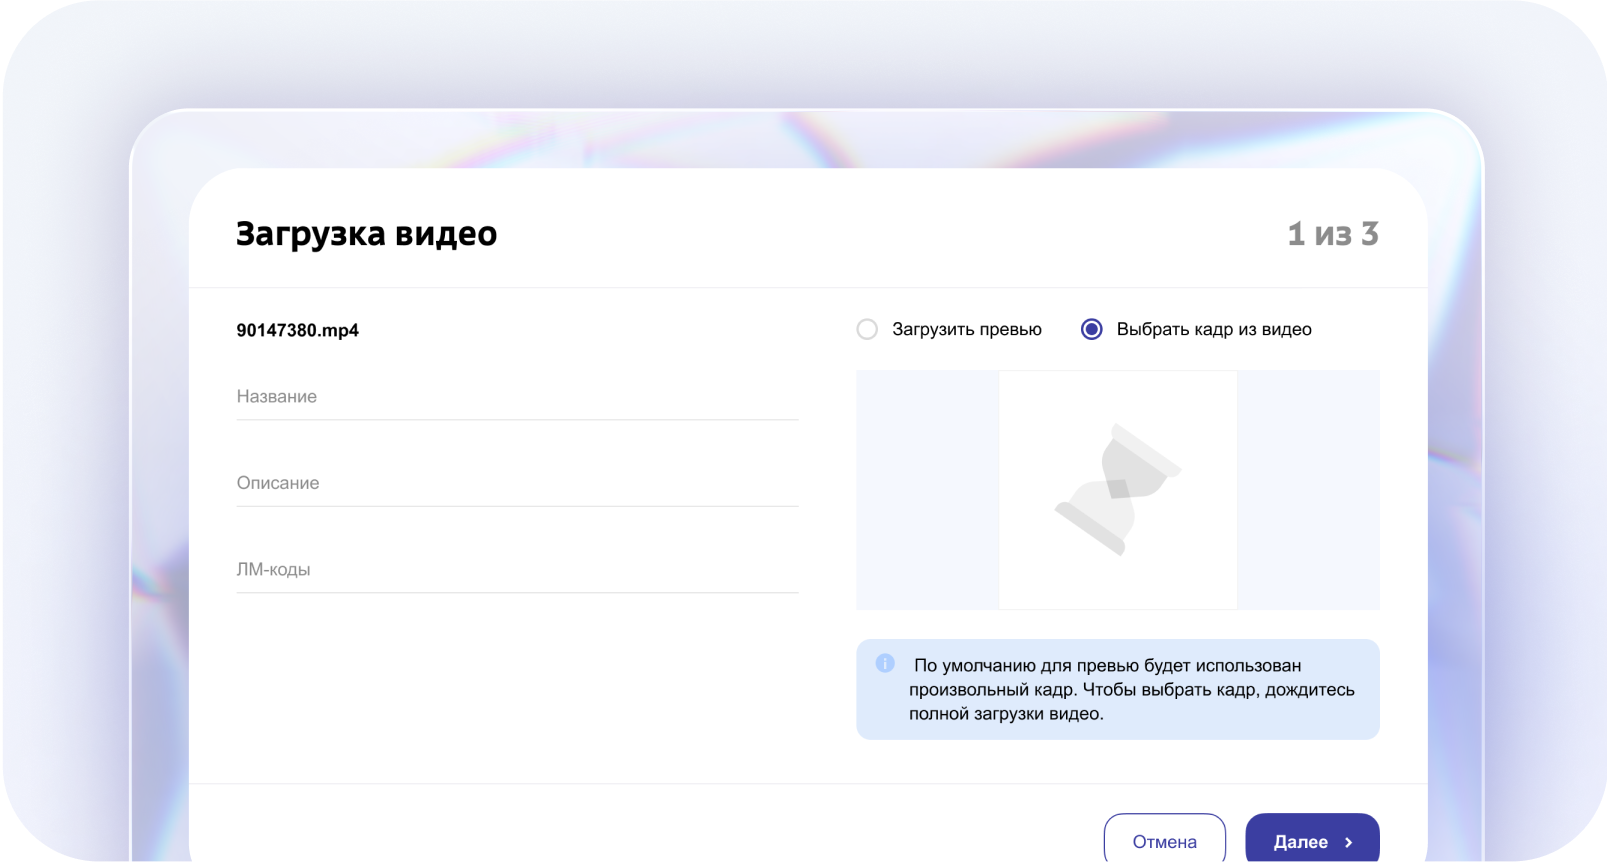
Task: Focus the Название input field
Action: pos(517,397)
